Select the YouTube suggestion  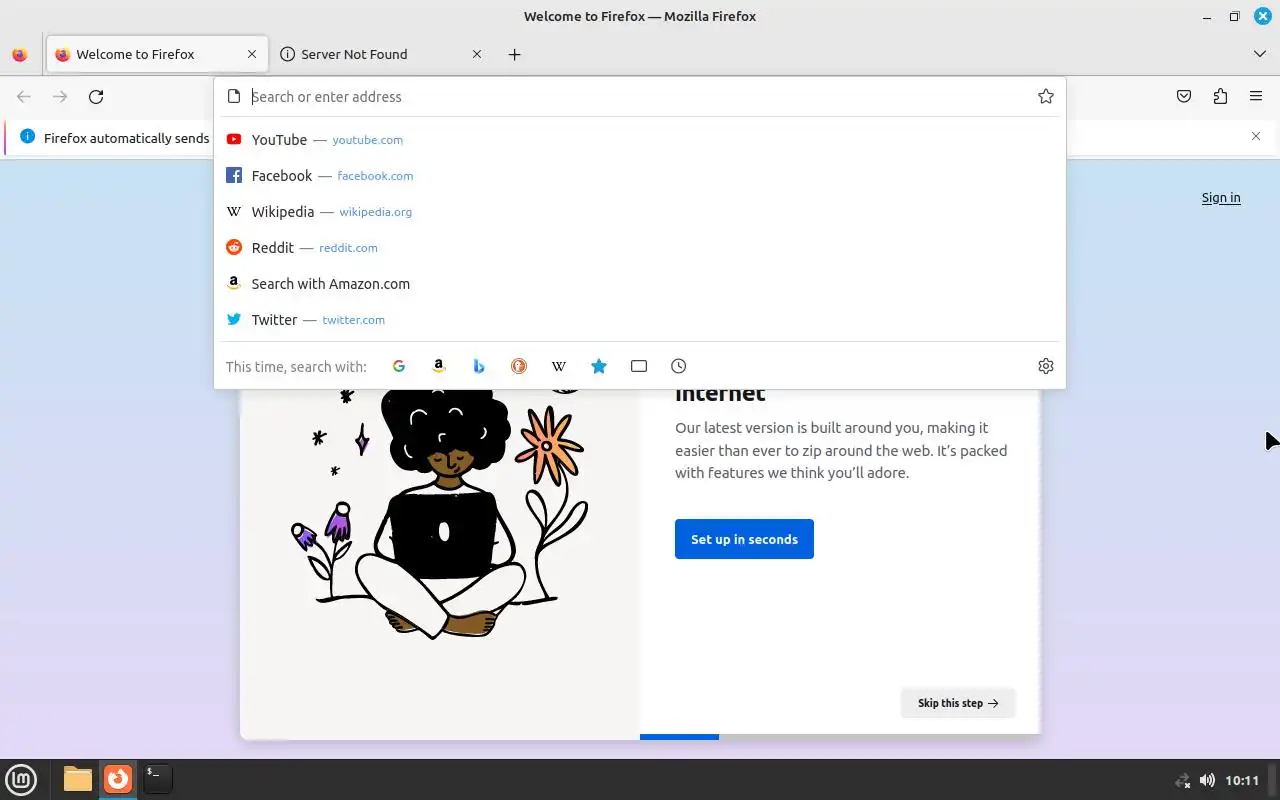pos(640,140)
